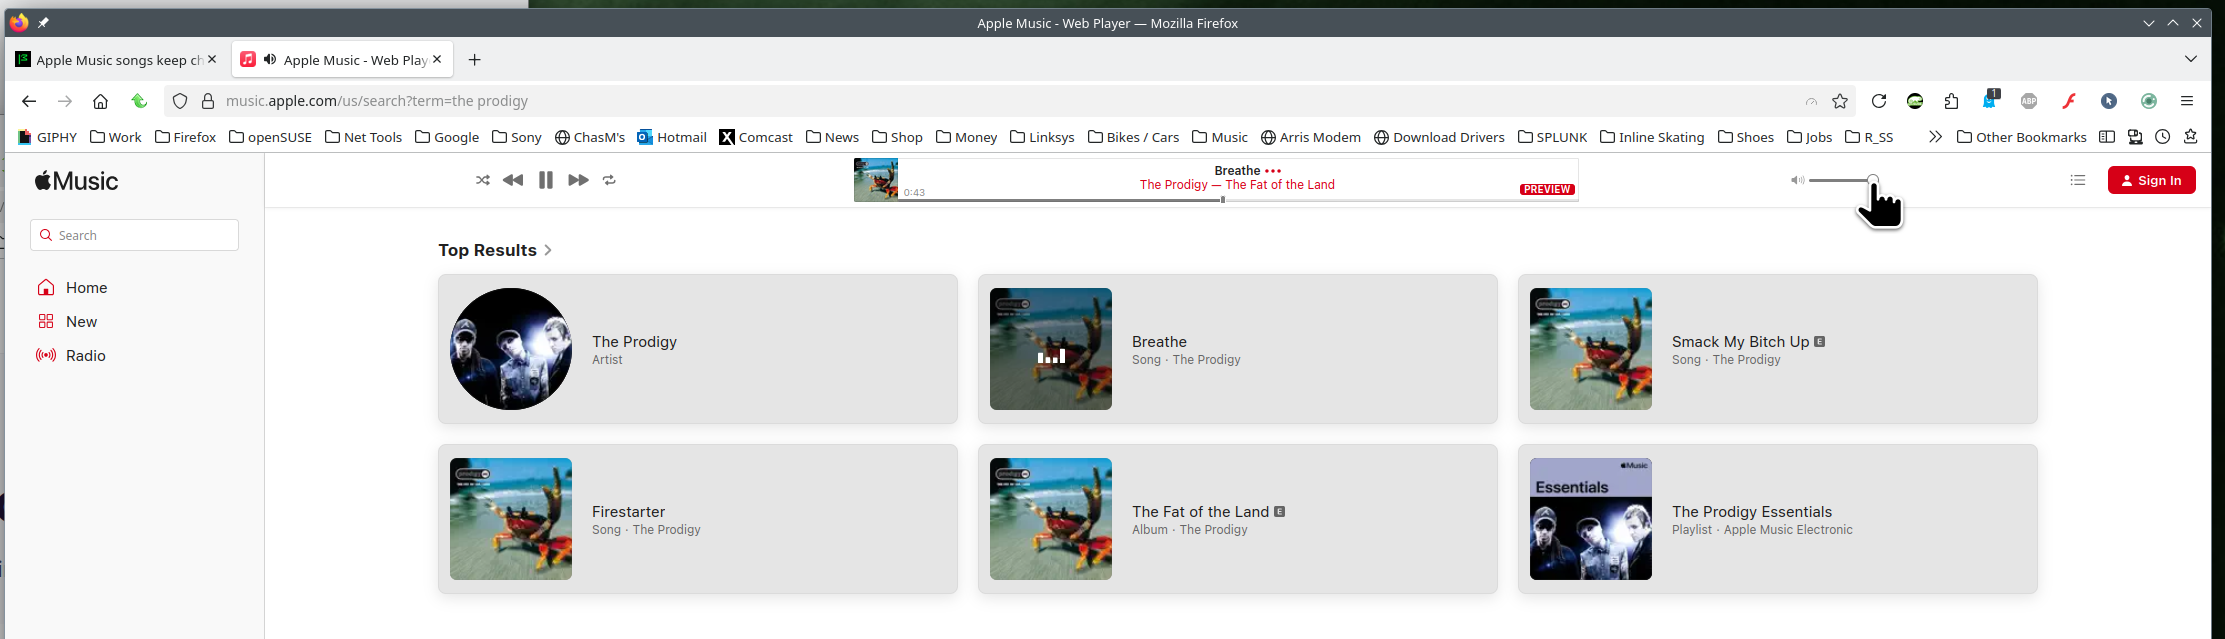Open the Breathe more options dots
Screen dimensions: 2225x639
point(1273,171)
